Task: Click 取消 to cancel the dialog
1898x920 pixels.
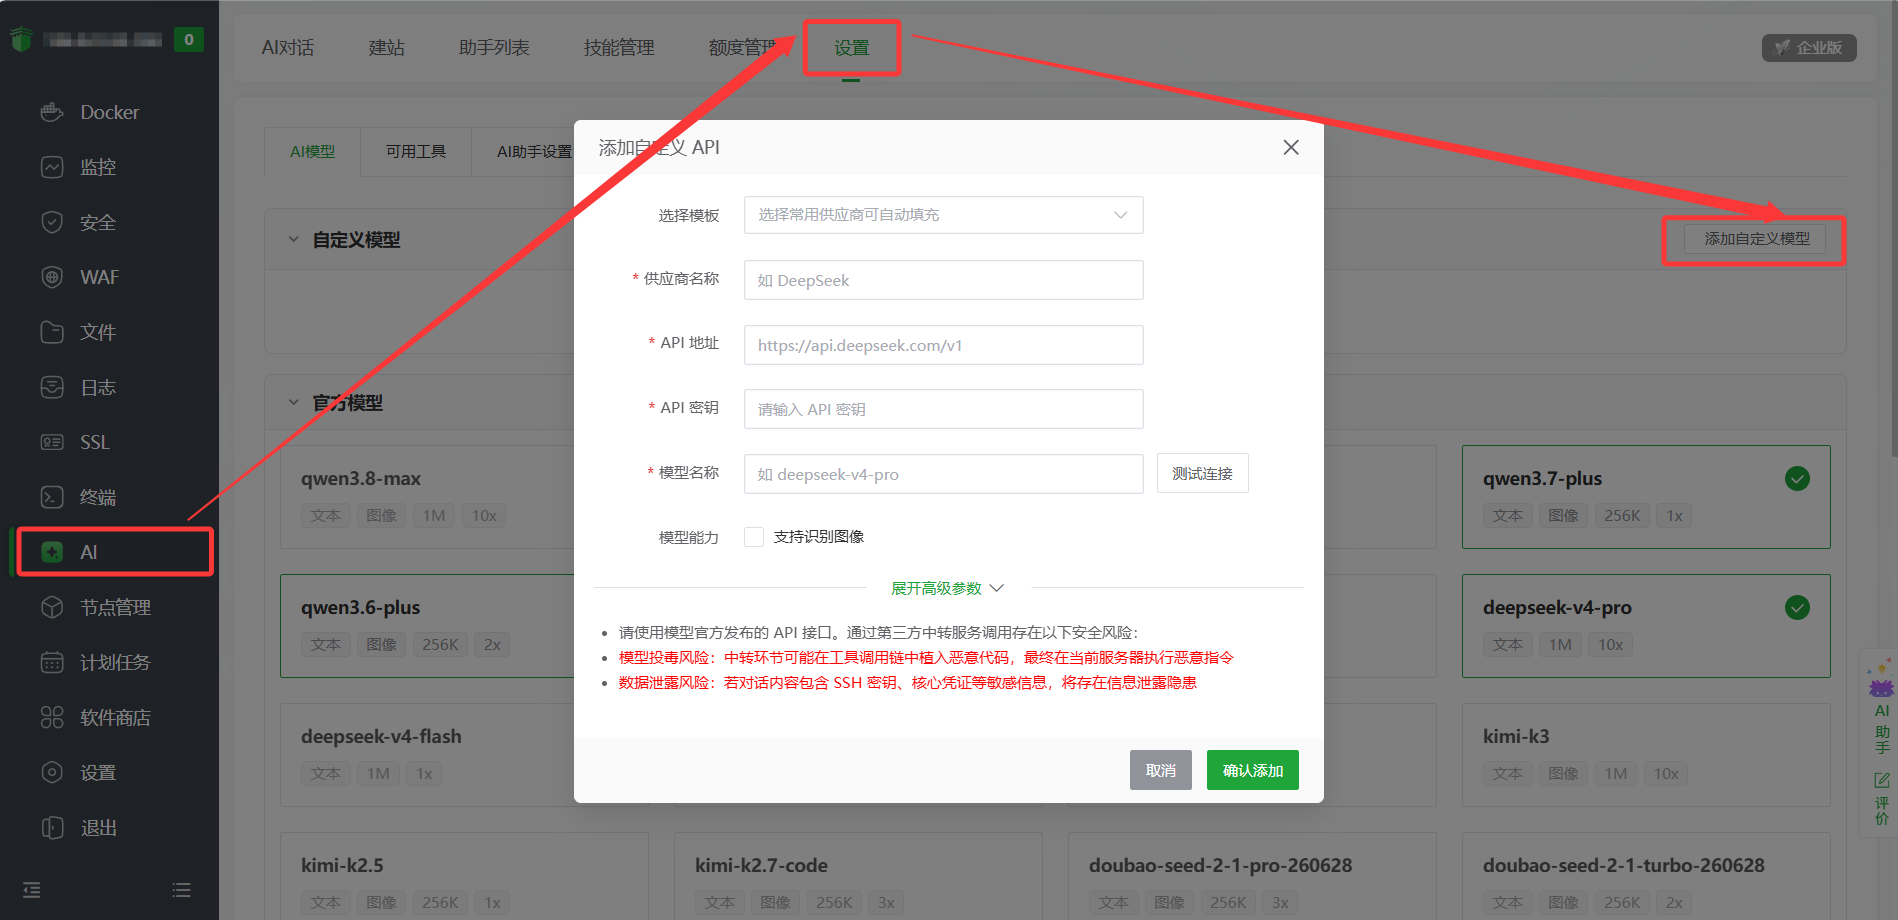Action: point(1161,770)
